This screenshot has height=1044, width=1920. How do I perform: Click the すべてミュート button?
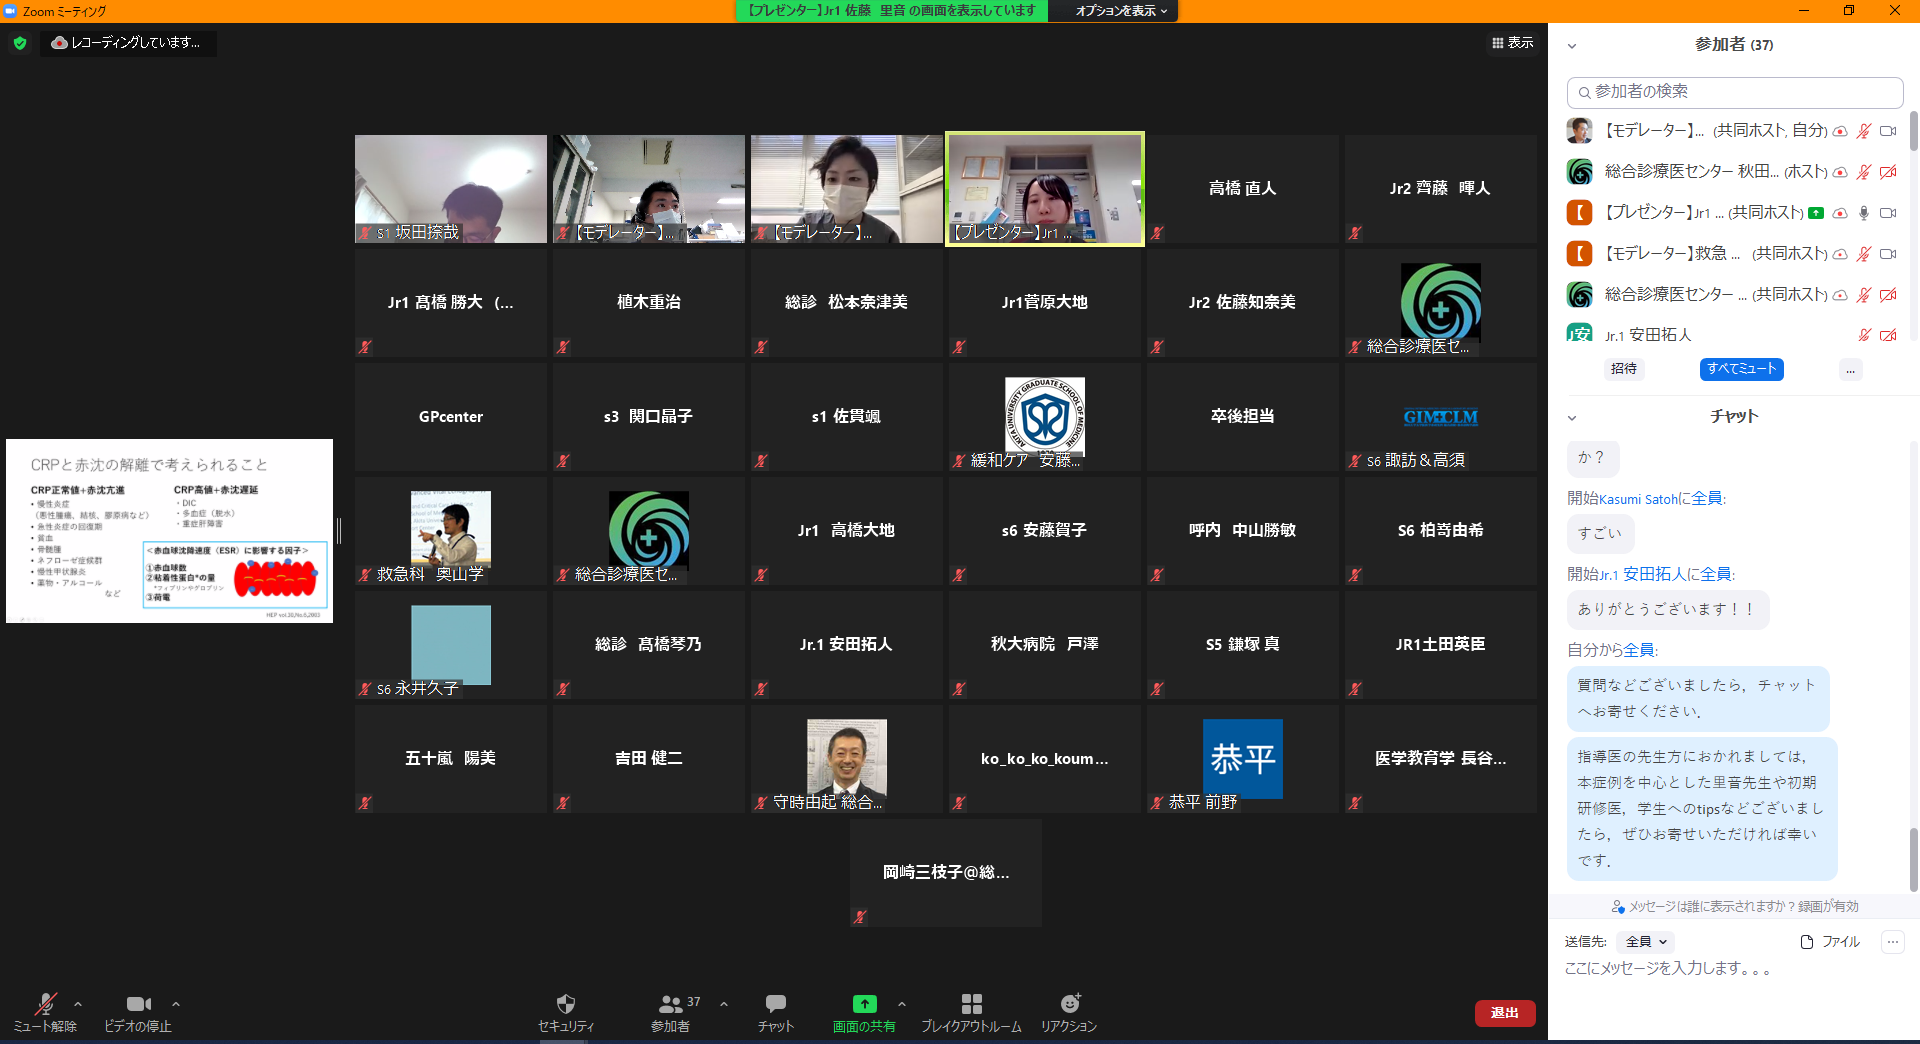[1741, 369]
